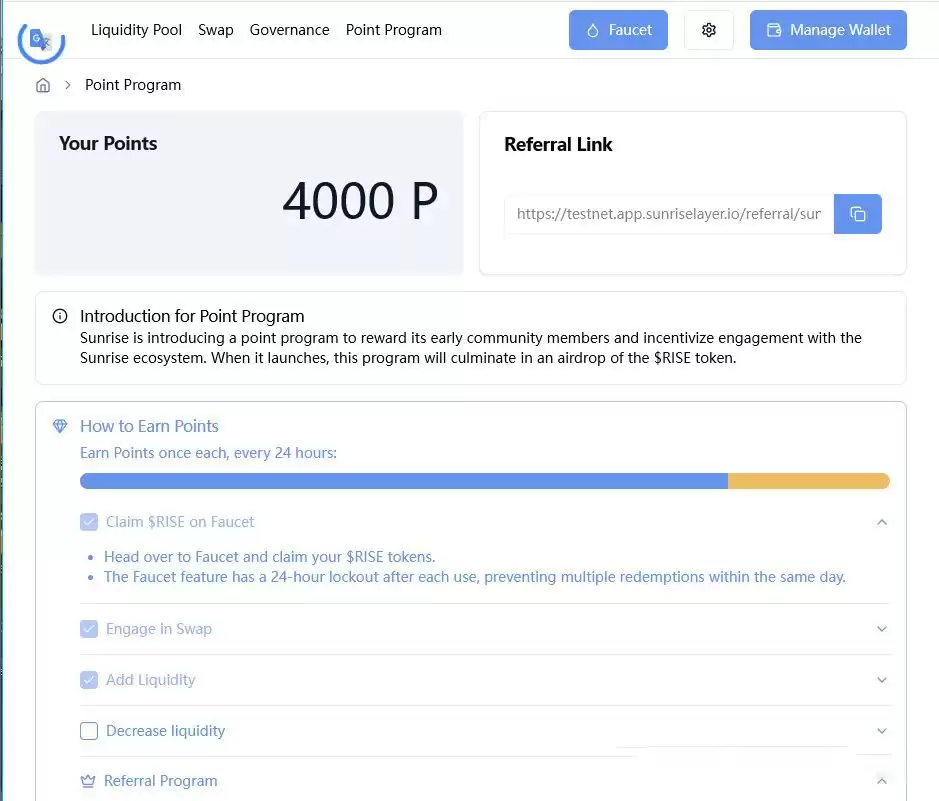Open the Liquidity Pool menu item
This screenshot has width=939, height=801.
(x=136, y=30)
